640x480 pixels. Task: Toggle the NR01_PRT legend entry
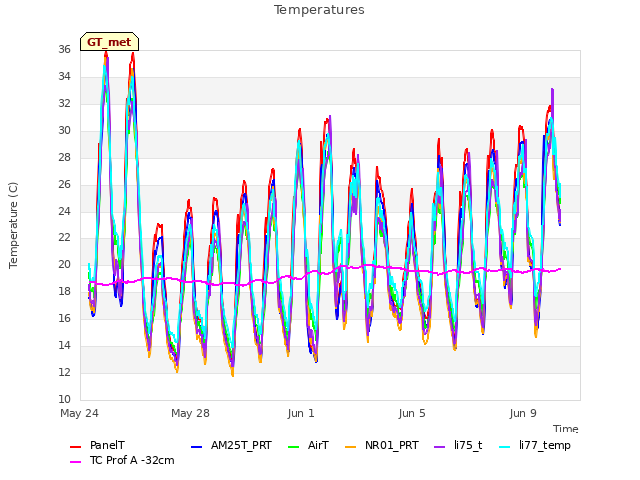pyautogui.click(x=382, y=446)
